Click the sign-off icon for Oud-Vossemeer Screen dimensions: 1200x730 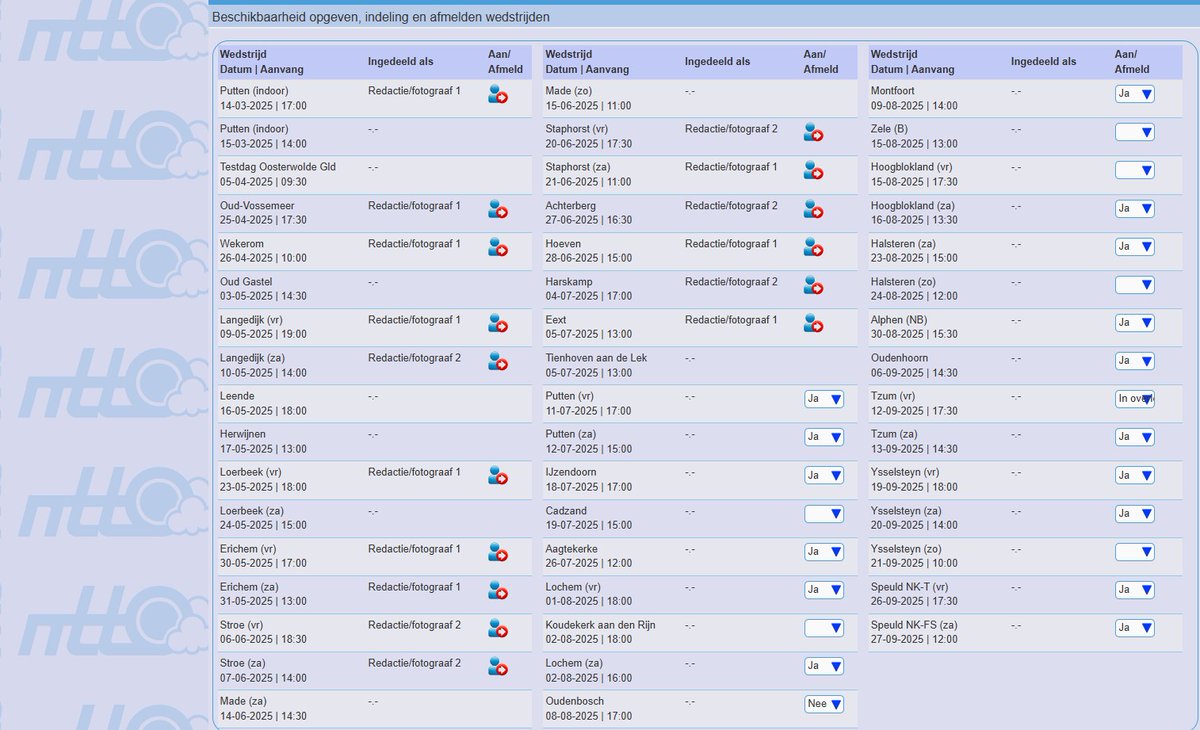click(498, 209)
